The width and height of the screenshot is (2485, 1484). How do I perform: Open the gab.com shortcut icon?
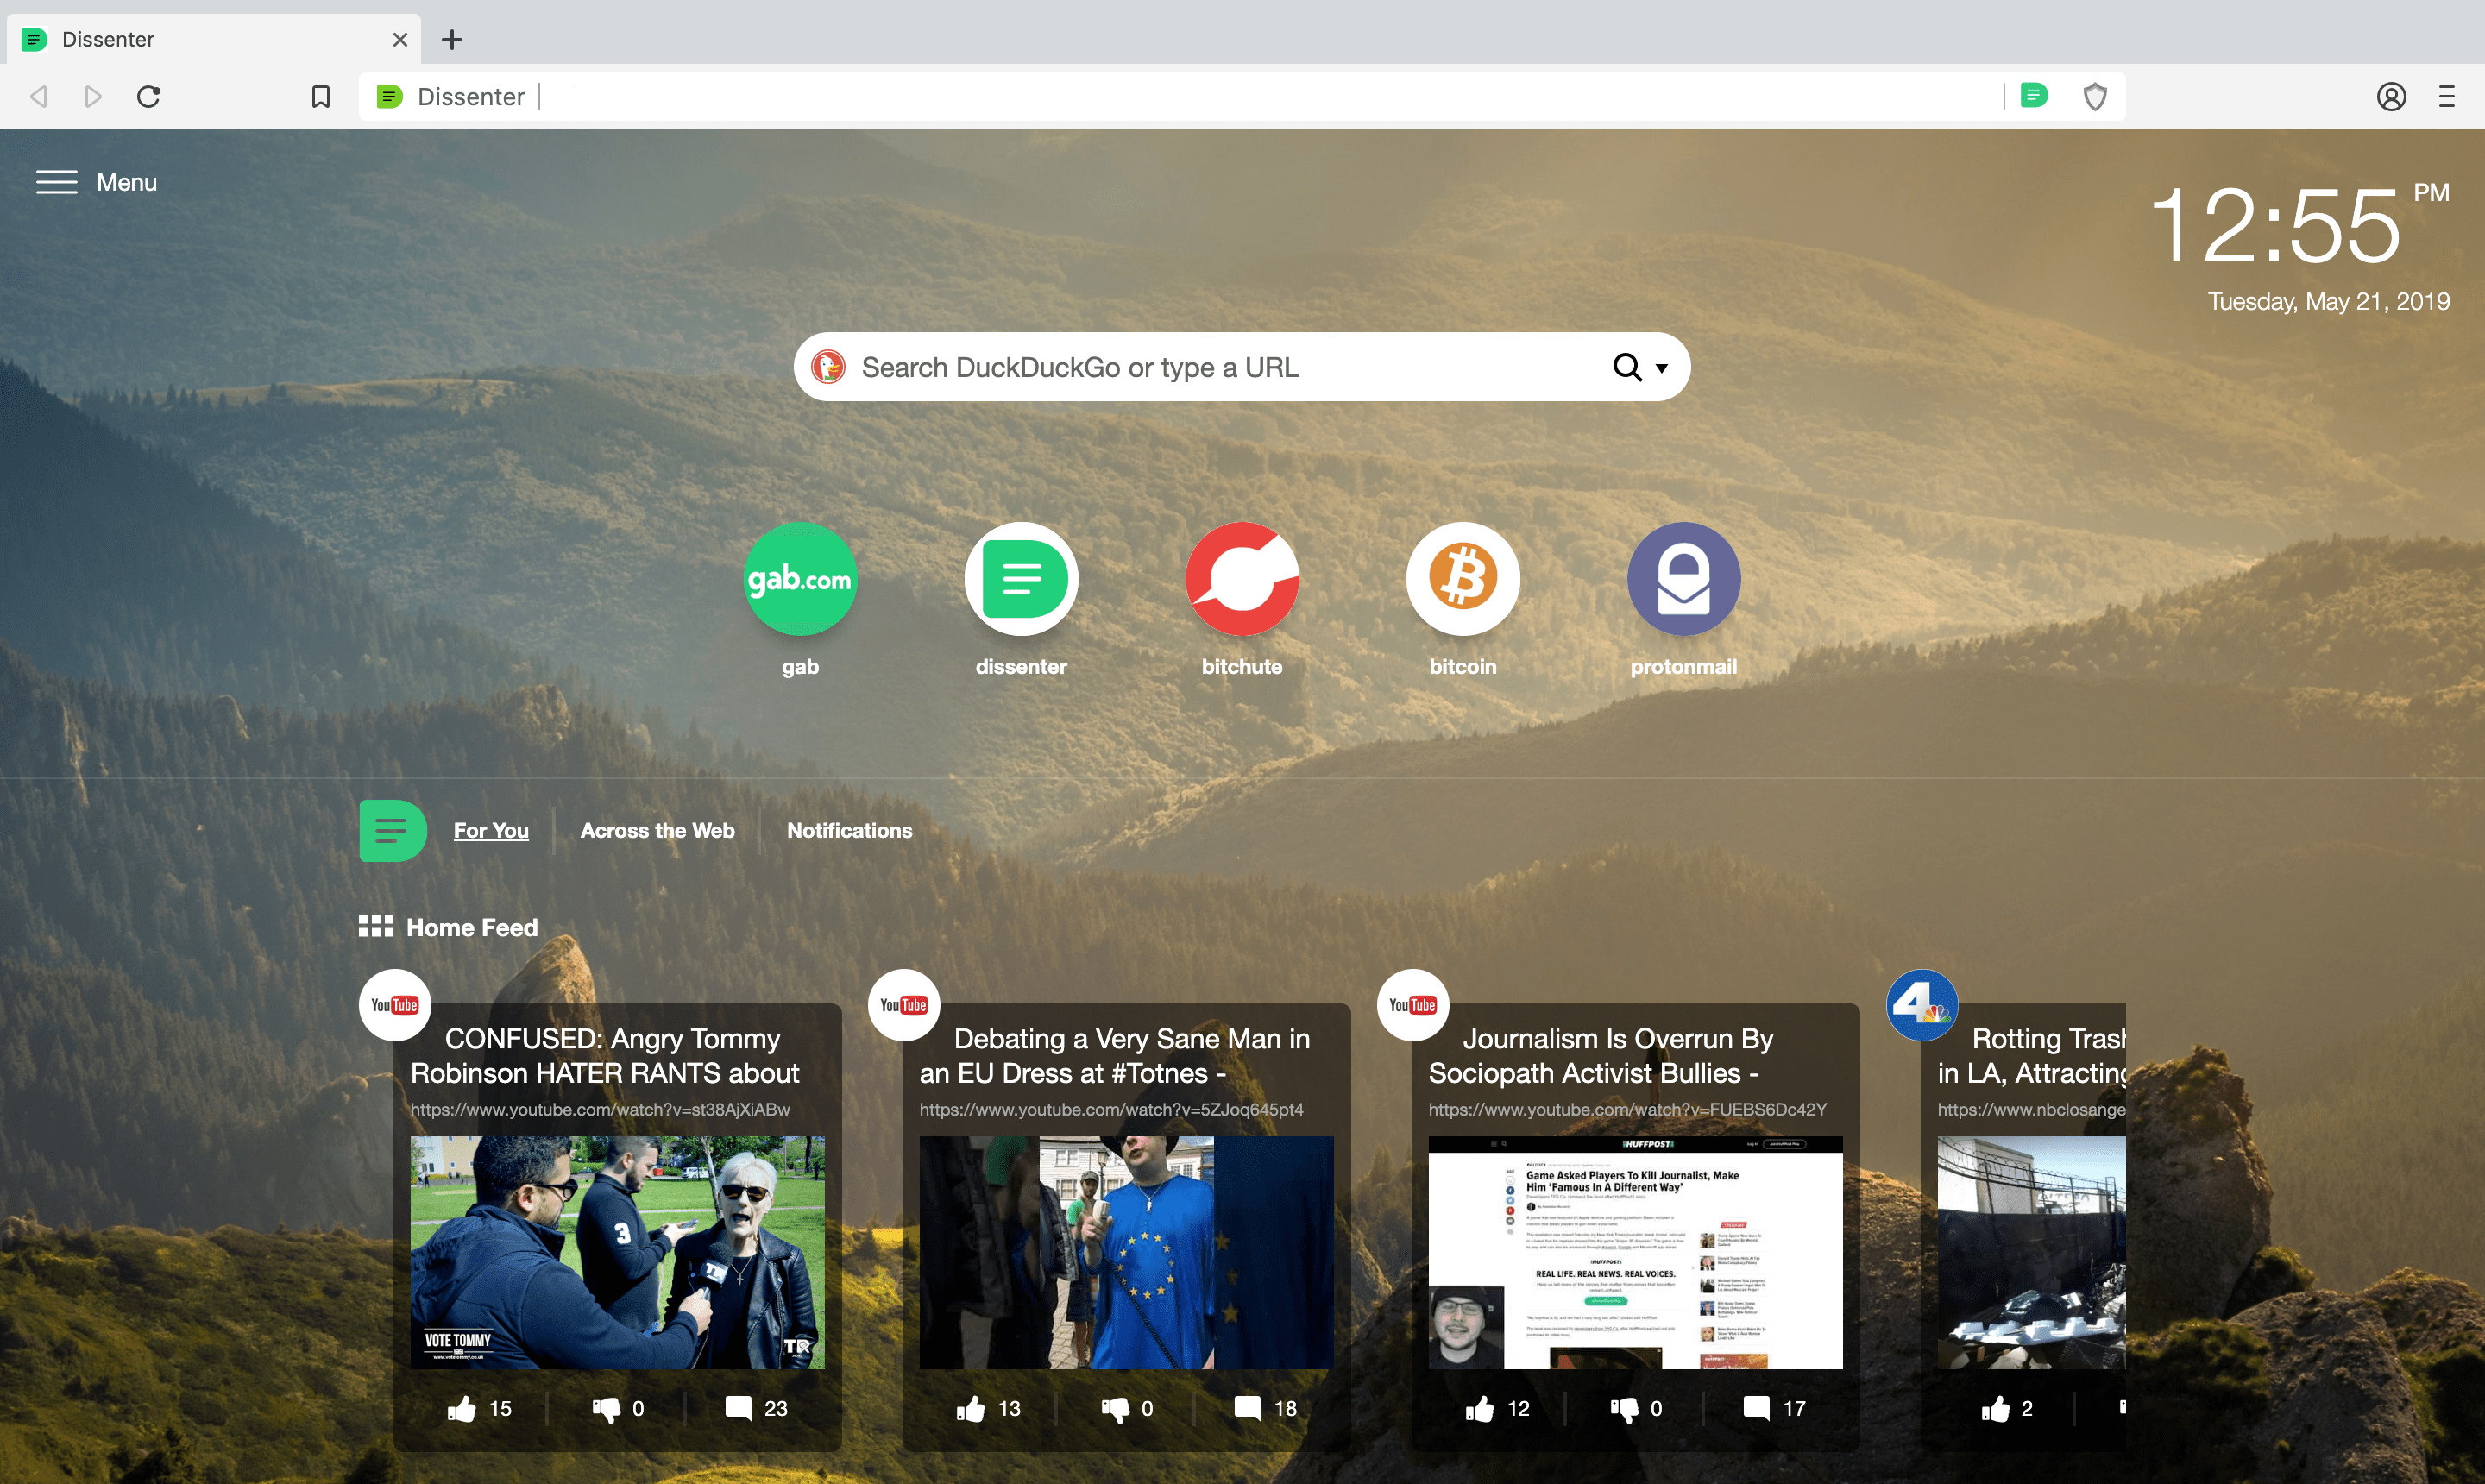pos(800,578)
